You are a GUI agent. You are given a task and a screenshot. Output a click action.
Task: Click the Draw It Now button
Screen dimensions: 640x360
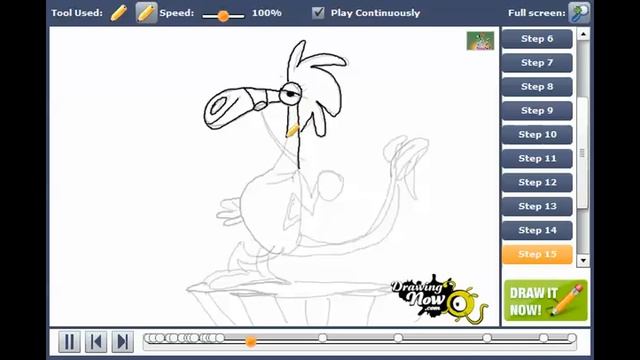(546, 300)
